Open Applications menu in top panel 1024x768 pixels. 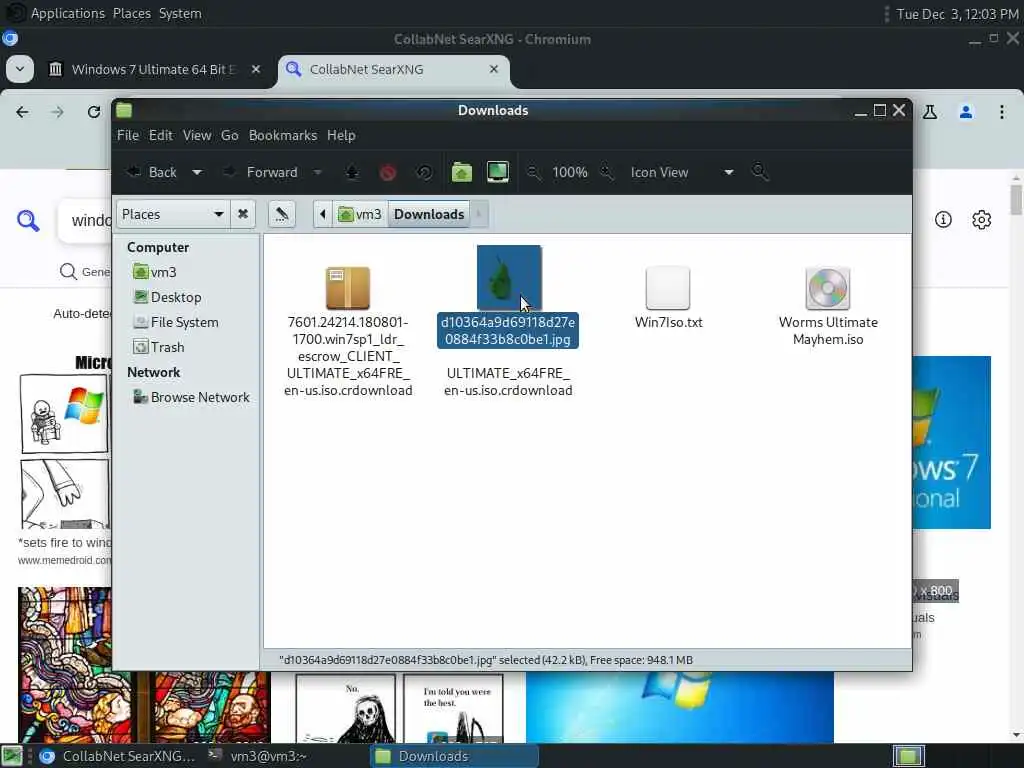coord(67,13)
